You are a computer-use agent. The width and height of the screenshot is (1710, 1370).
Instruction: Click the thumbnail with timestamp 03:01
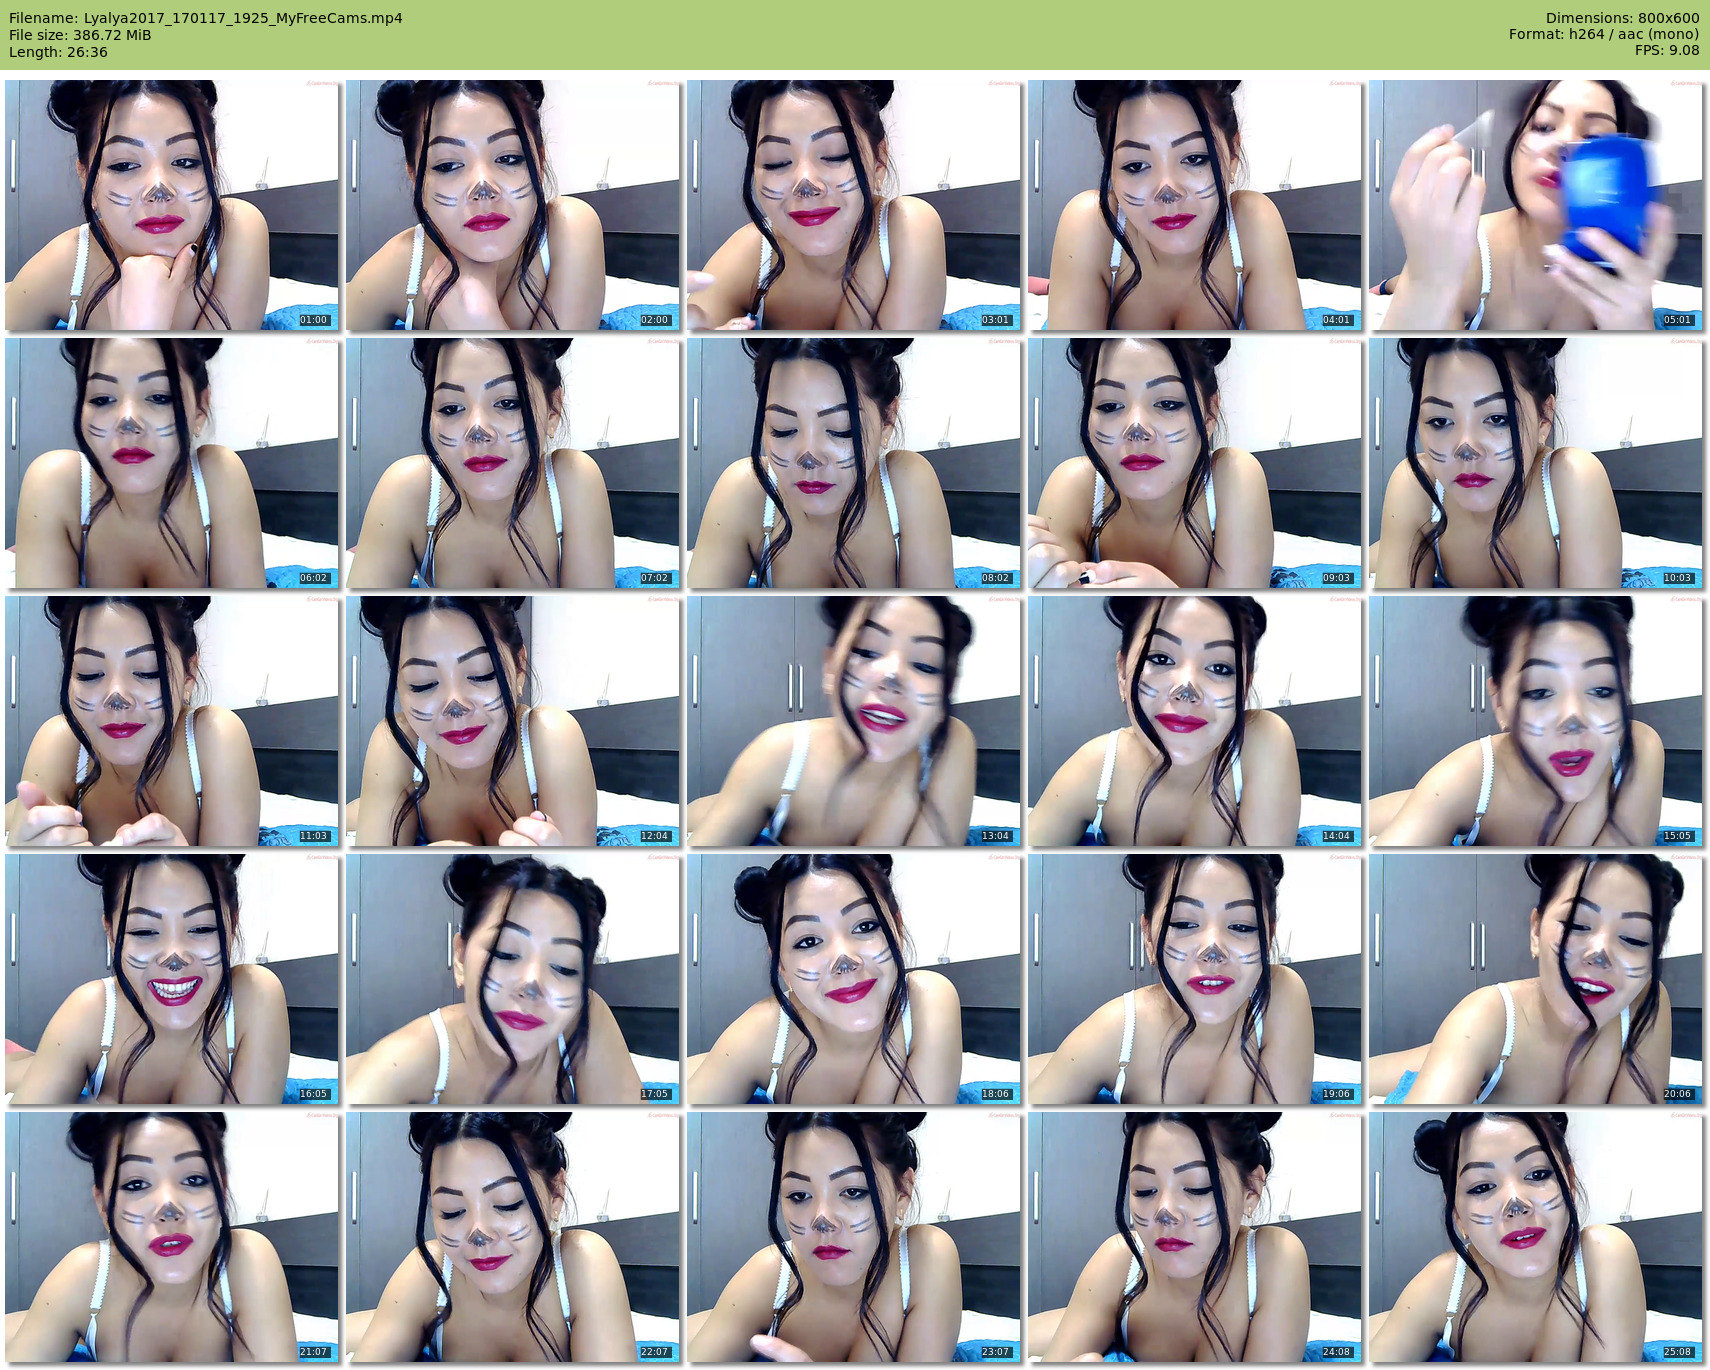click(x=854, y=205)
